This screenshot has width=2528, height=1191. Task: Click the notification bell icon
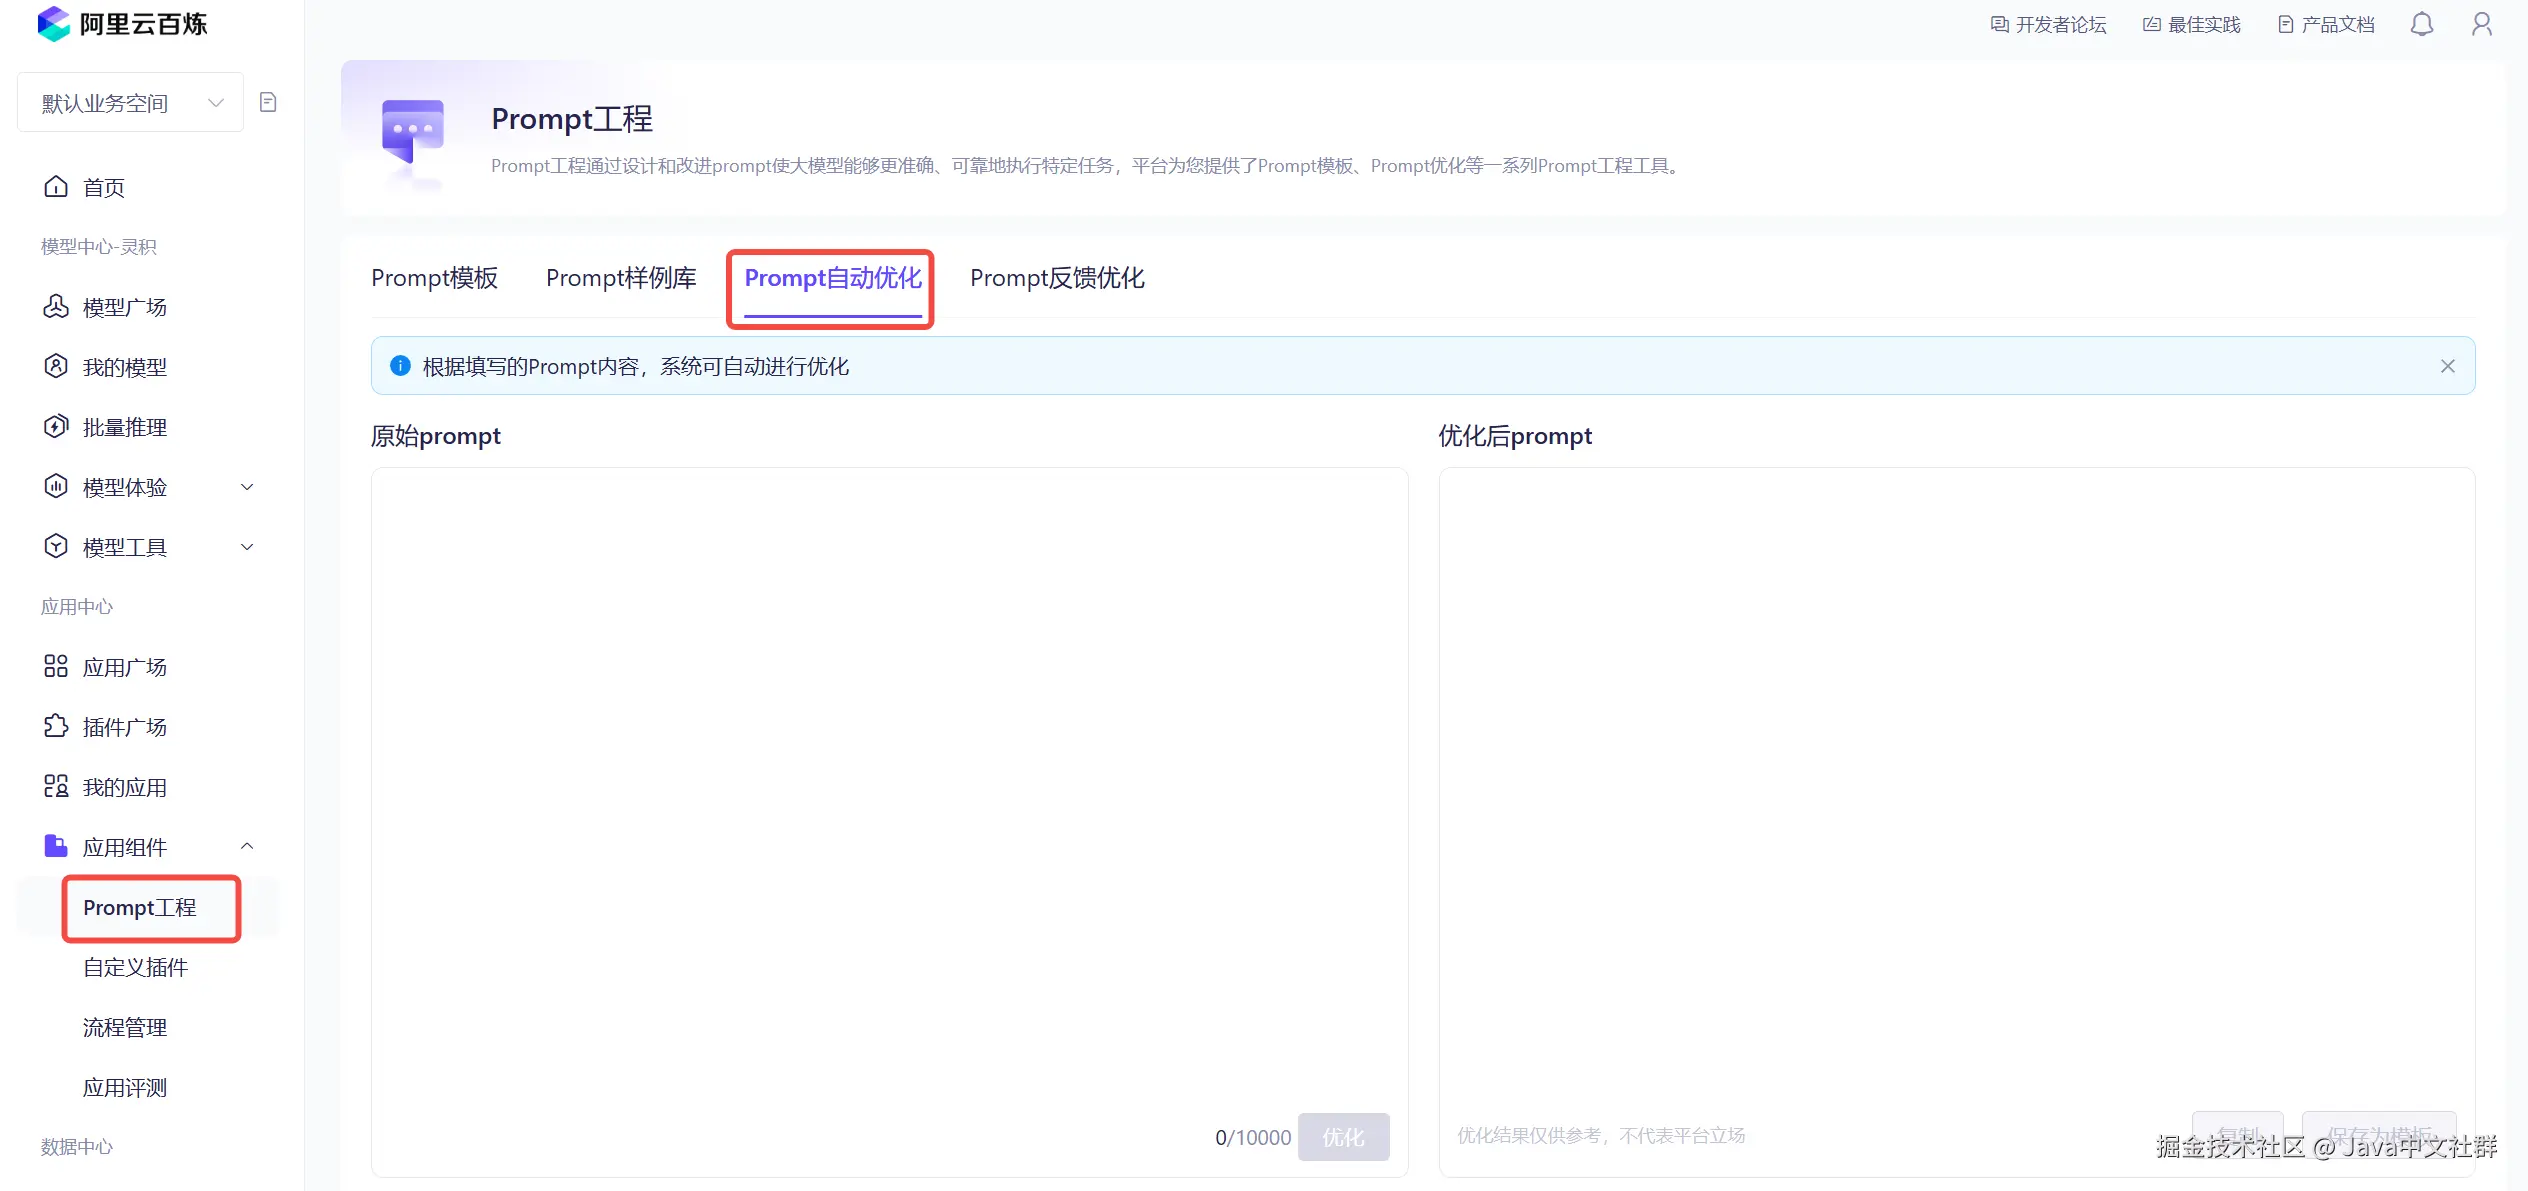coord(2421,25)
